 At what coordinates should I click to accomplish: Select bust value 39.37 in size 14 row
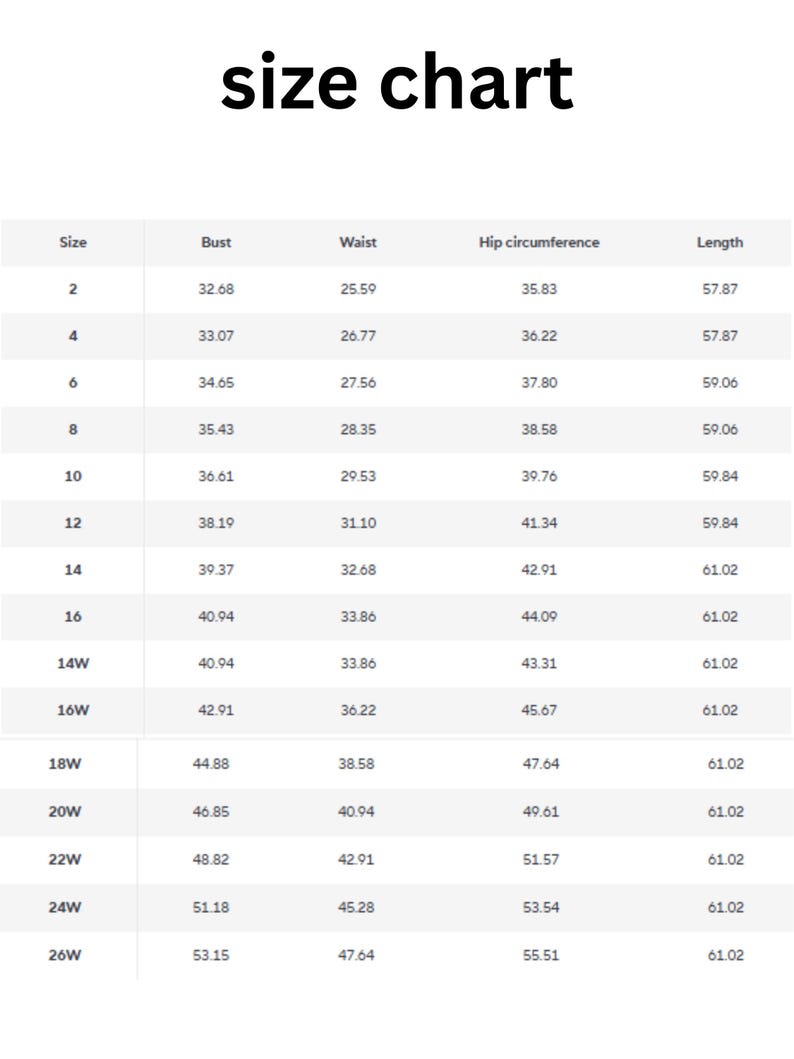coord(216,570)
